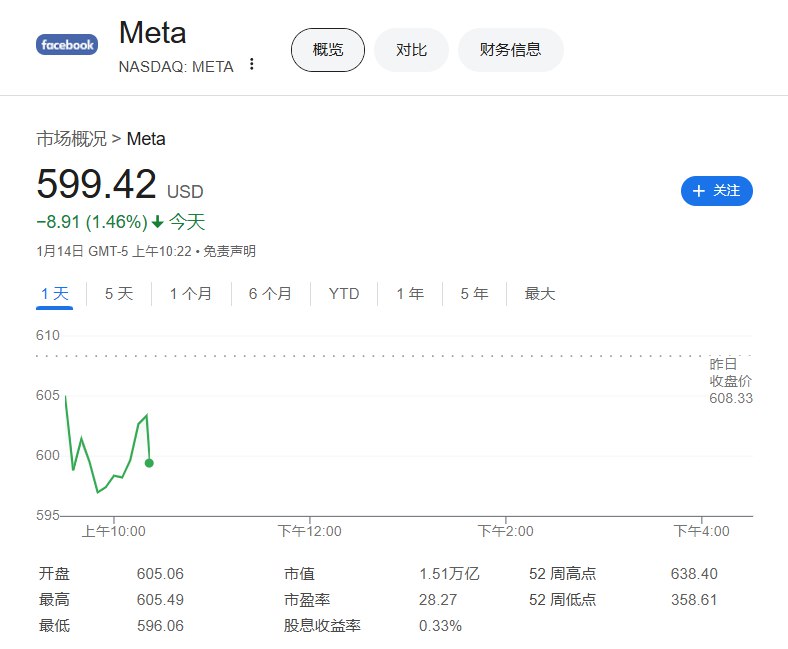Viewport: 788px width, 649px height.
Task: Click the 52 周低点 value 358.61
Action: tap(694, 600)
